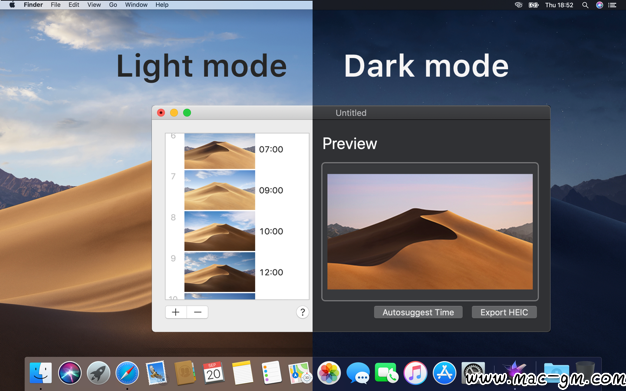Screen dimensions: 626x391
Task: Open System Preferences gear in Dock
Action: click(473, 373)
